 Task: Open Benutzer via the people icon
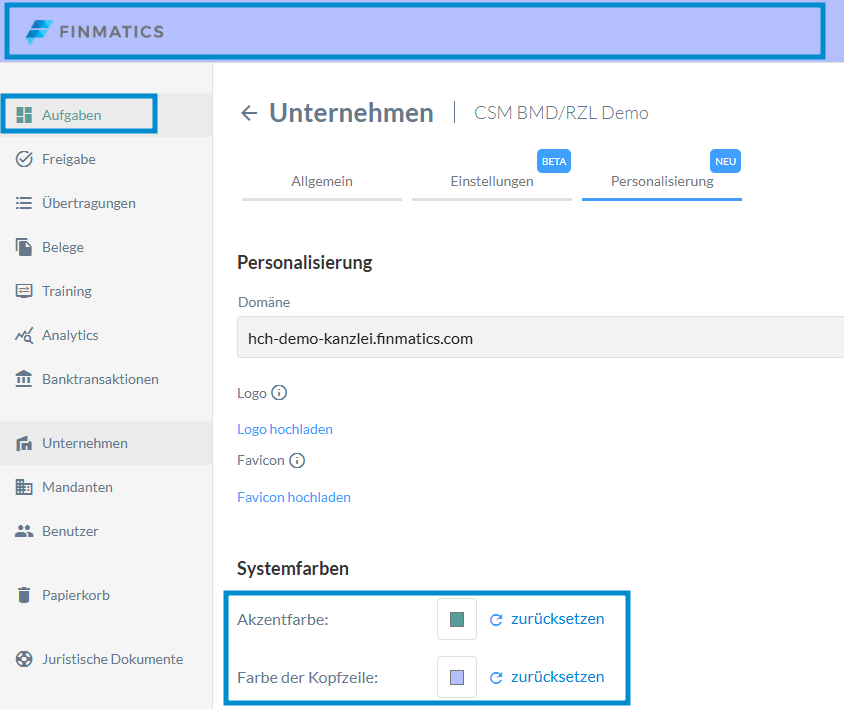pyautogui.click(x=25, y=530)
